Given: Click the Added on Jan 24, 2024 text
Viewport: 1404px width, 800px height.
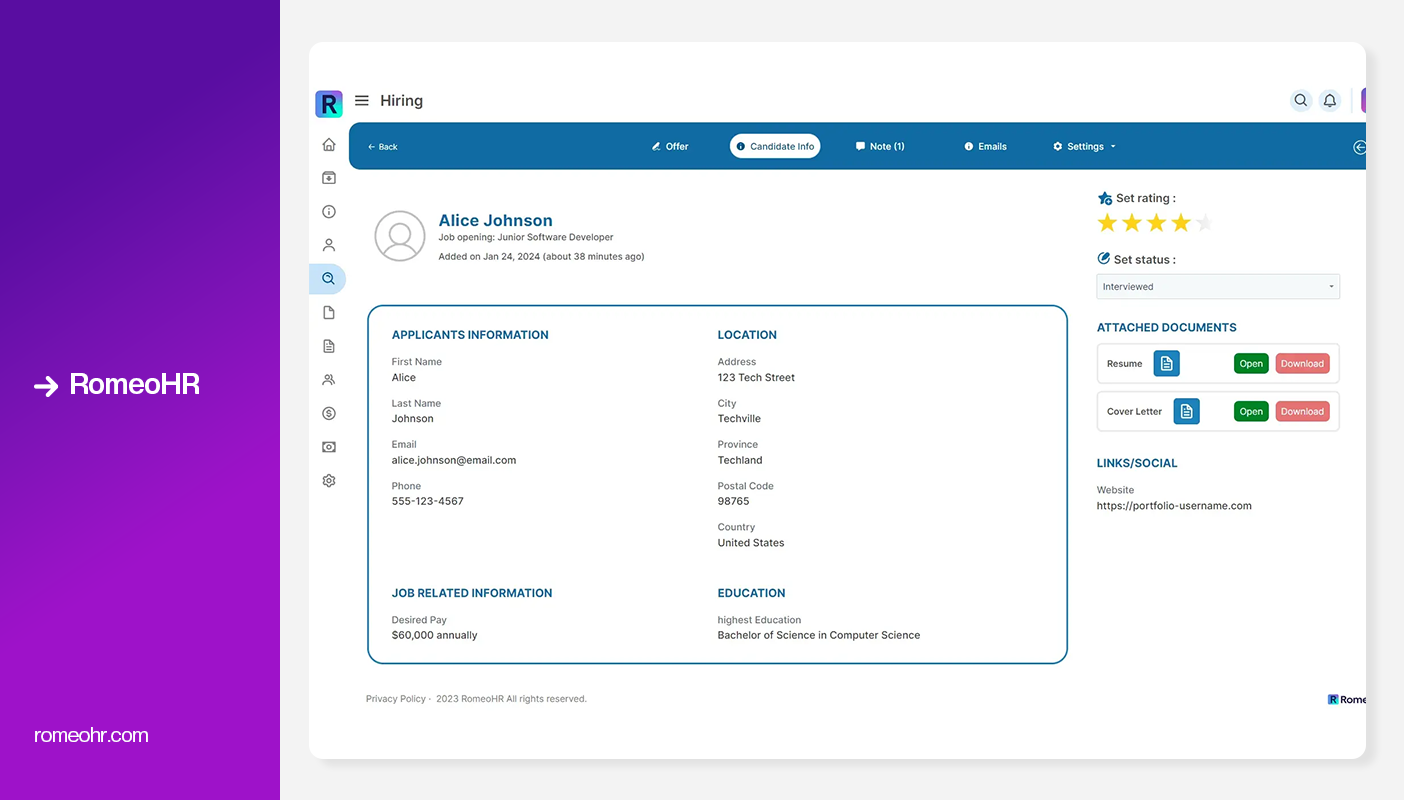Looking at the screenshot, I should [541, 257].
